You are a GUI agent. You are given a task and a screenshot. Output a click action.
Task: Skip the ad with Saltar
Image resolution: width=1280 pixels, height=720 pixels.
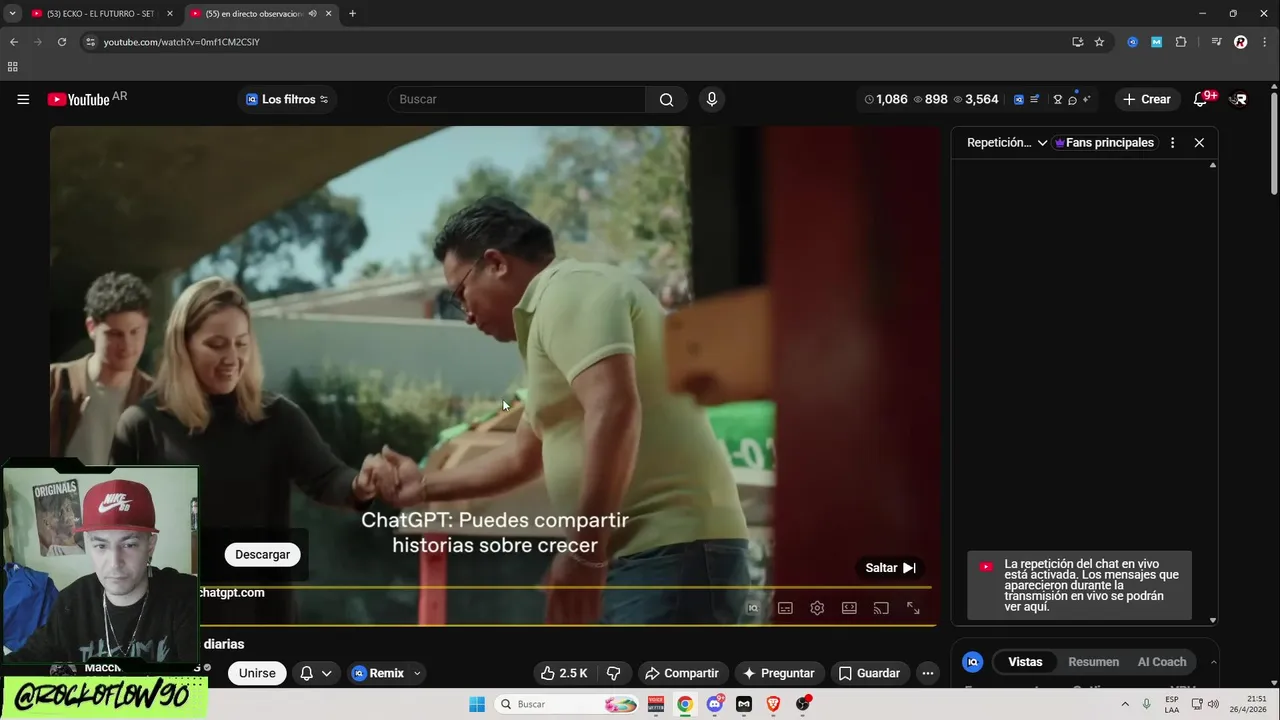click(890, 568)
